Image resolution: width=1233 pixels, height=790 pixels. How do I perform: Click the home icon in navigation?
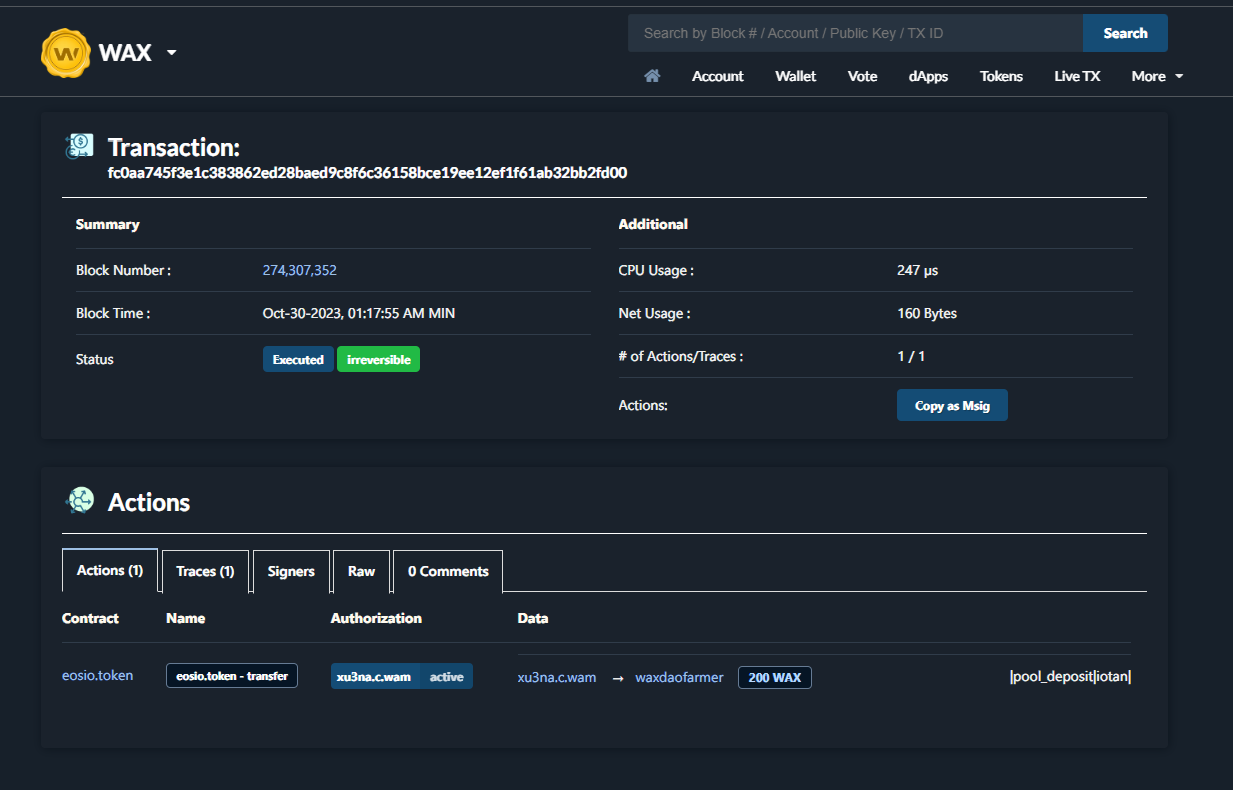pos(652,76)
